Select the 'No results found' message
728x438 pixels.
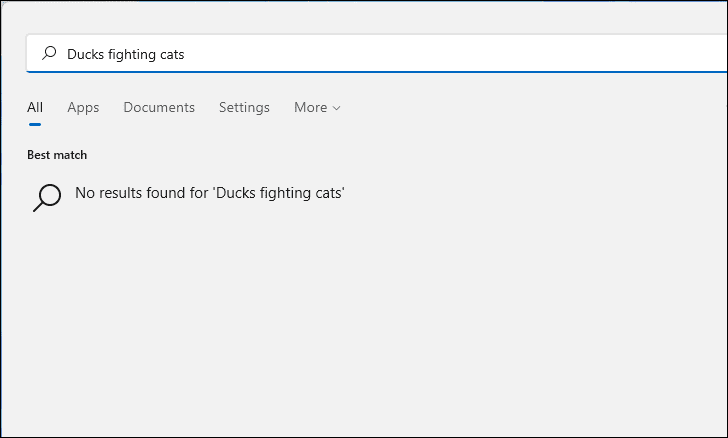point(210,193)
